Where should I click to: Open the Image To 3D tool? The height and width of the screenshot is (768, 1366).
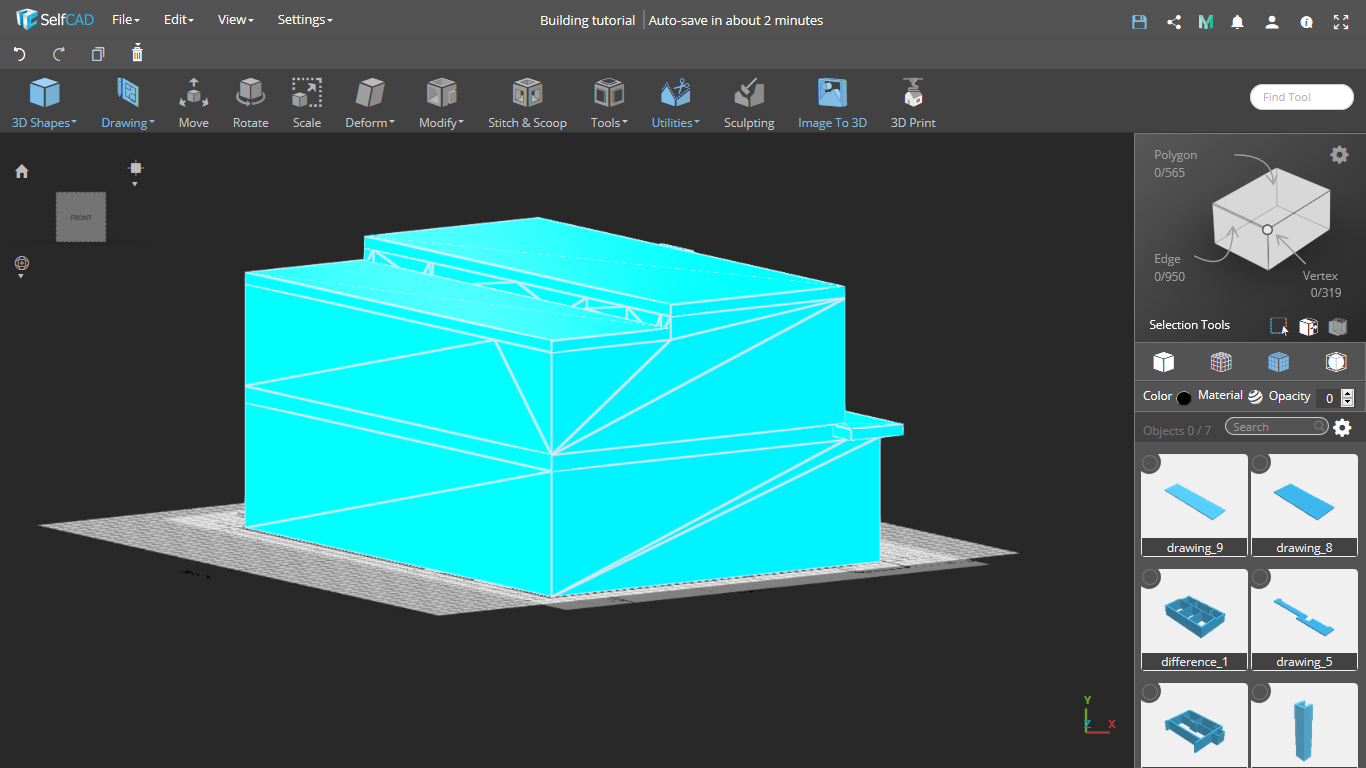pyautogui.click(x=832, y=104)
